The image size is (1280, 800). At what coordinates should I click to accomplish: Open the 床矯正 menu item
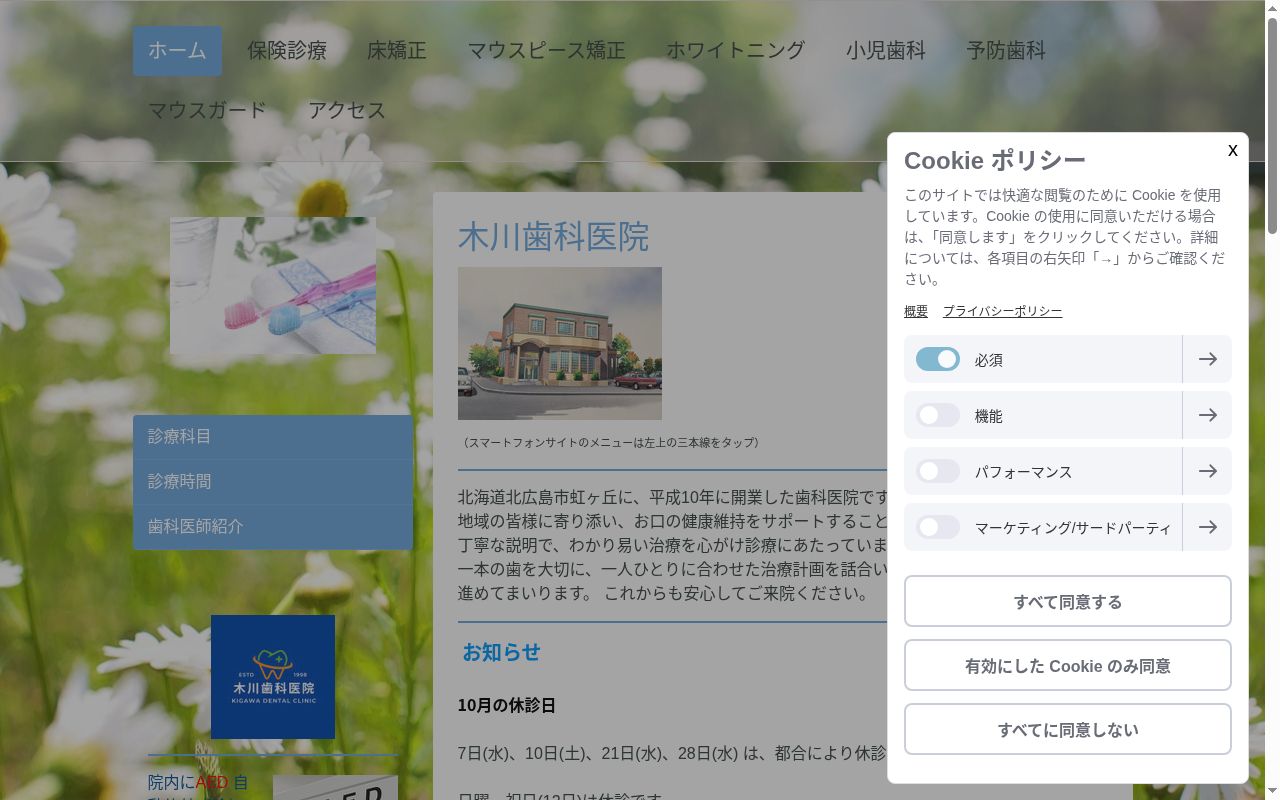click(x=397, y=51)
